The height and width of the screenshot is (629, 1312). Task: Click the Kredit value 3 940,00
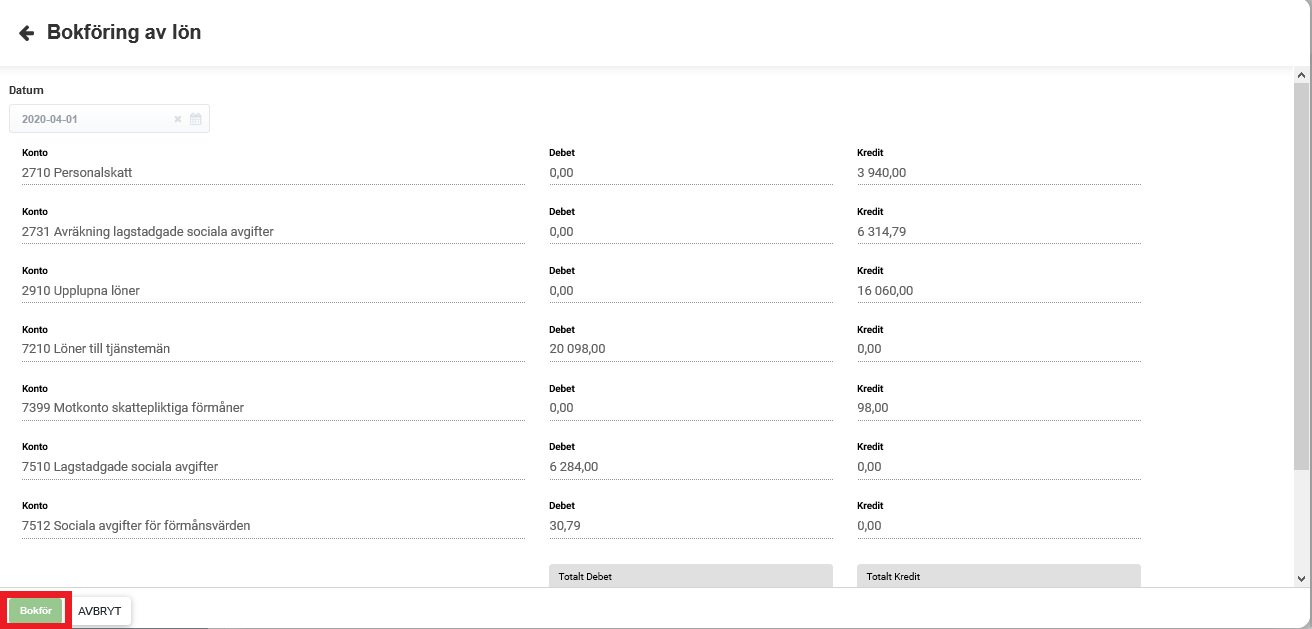click(998, 173)
